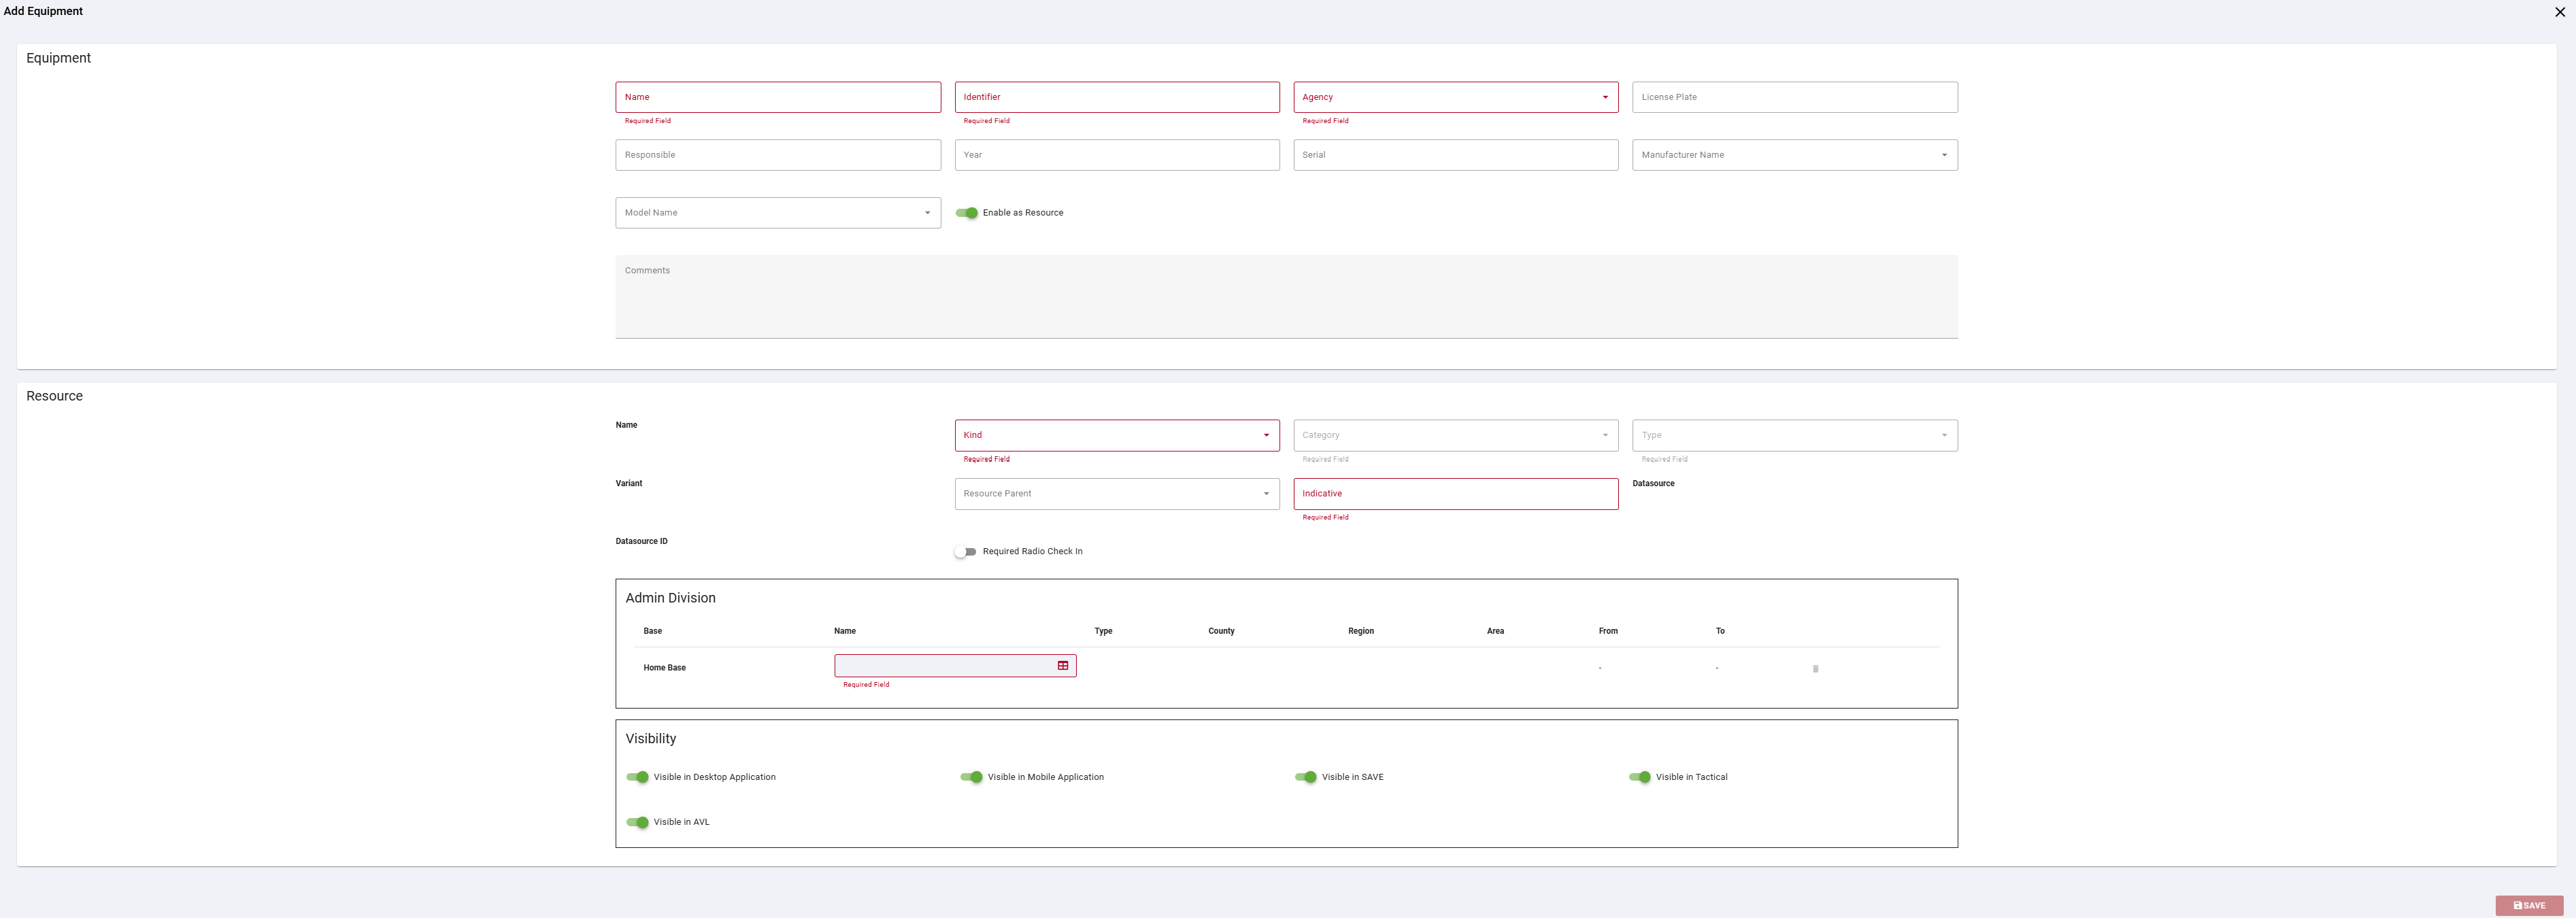Screen dimensions: 2576x918
Task: Focus the equipment Name field
Action: (778, 97)
